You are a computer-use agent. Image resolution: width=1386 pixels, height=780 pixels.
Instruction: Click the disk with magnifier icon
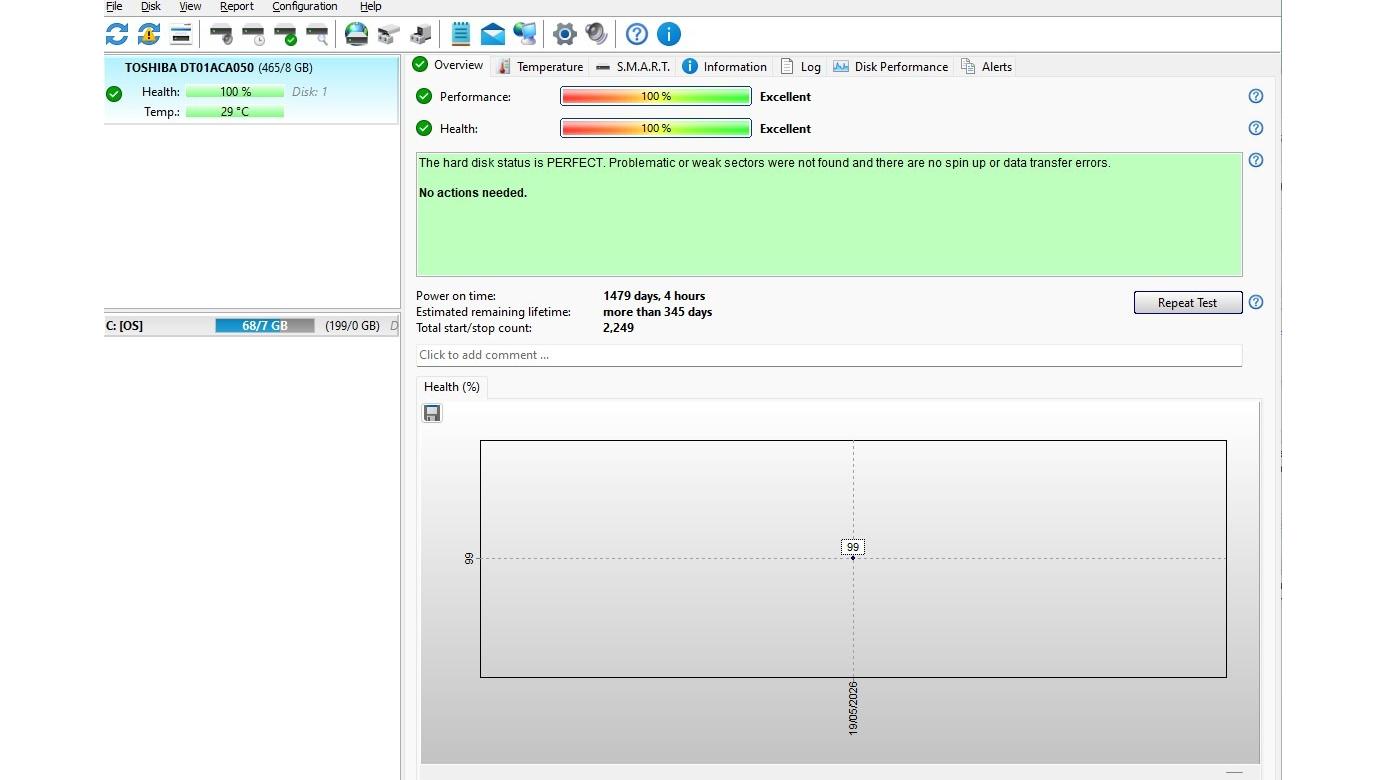click(x=318, y=34)
